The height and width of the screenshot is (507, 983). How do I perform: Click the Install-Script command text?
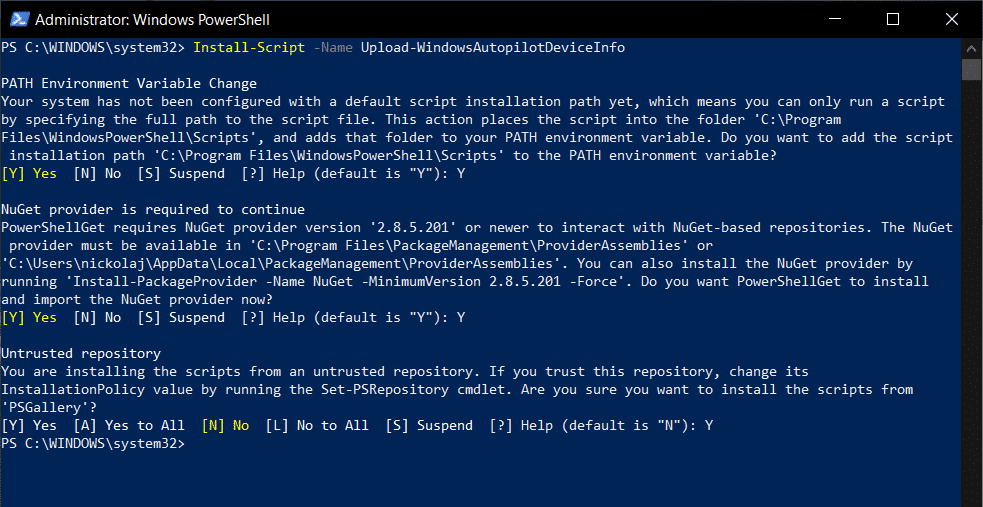tap(250, 48)
